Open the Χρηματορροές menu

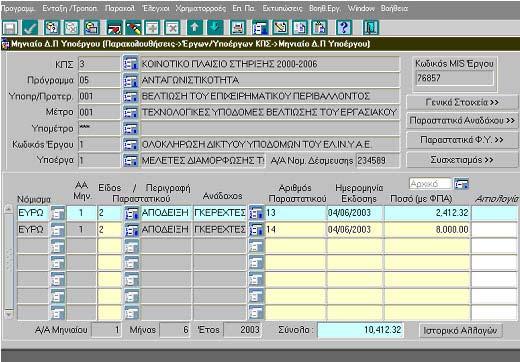(x=201, y=9)
